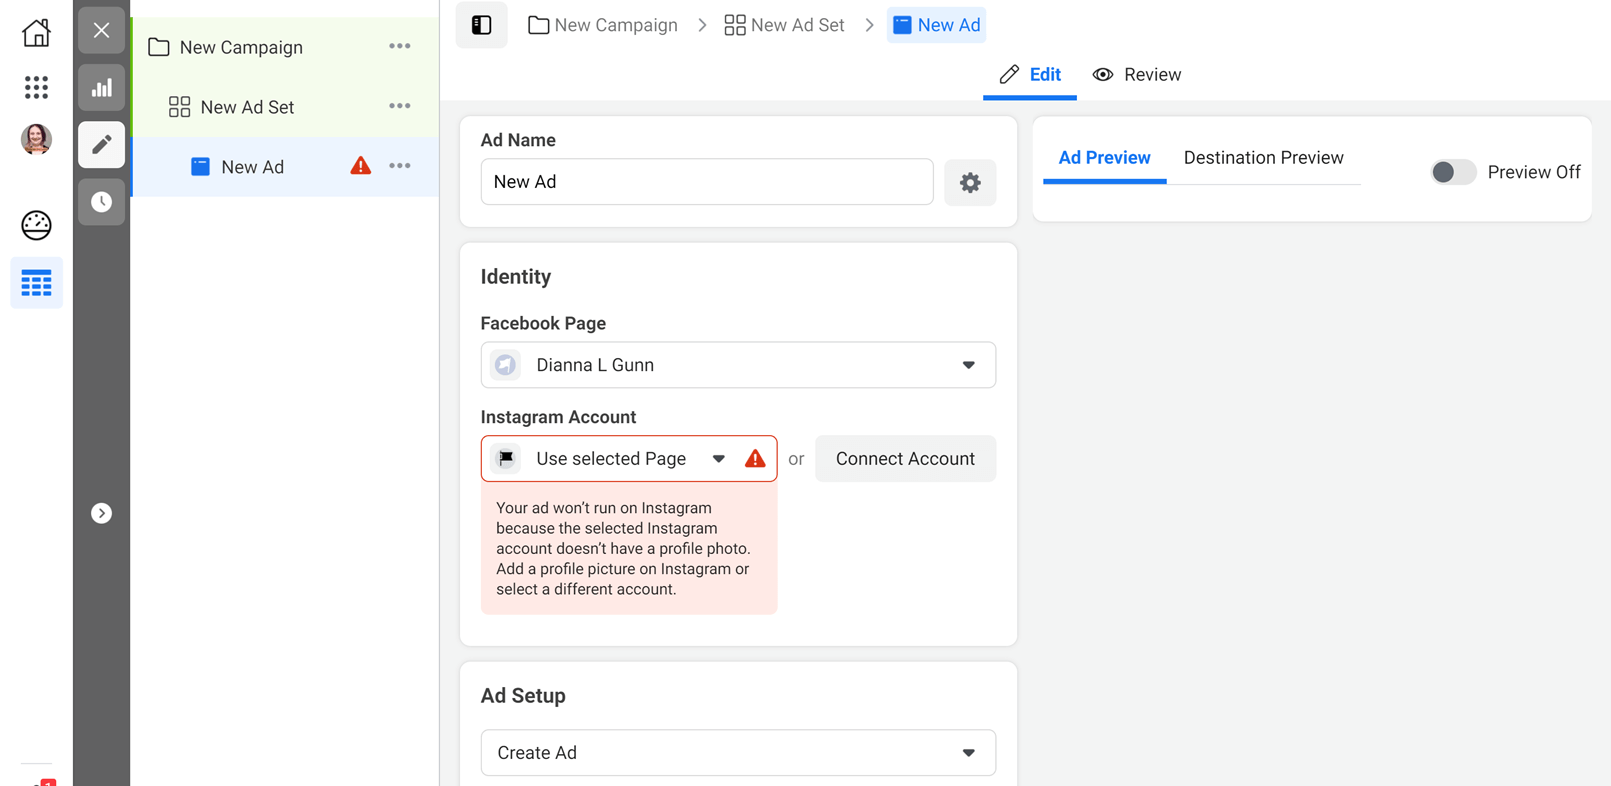
Task: Open the account overview gauge icon
Action: point(36,225)
